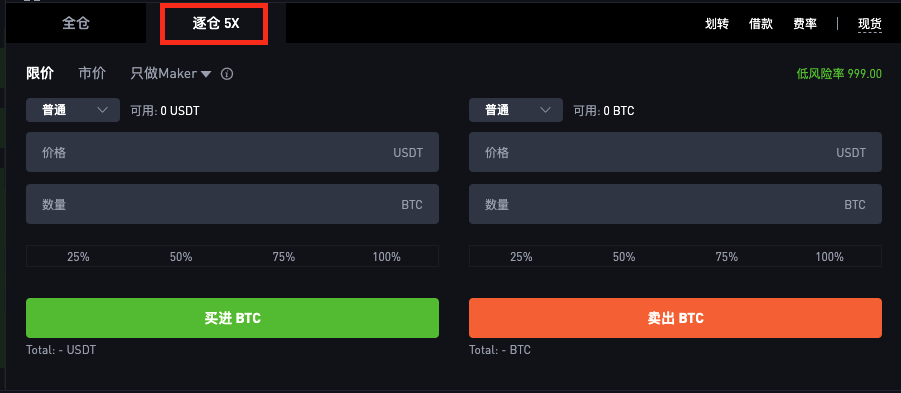The width and height of the screenshot is (901, 393).
Task: Focus the sell-side 数量 BTC field
Action: tap(675, 204)
